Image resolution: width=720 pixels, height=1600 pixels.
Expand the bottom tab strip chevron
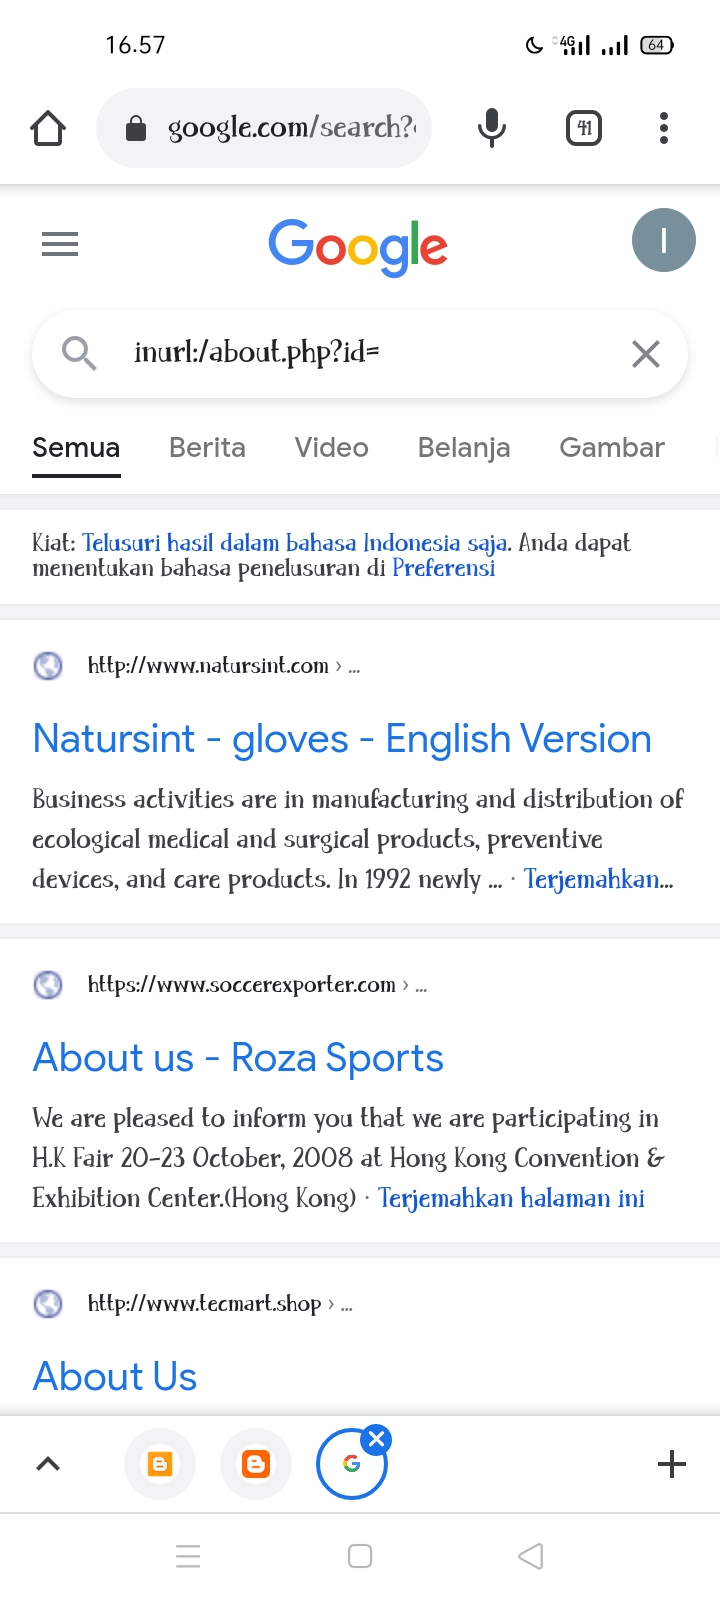click(x=48, y=1464)
